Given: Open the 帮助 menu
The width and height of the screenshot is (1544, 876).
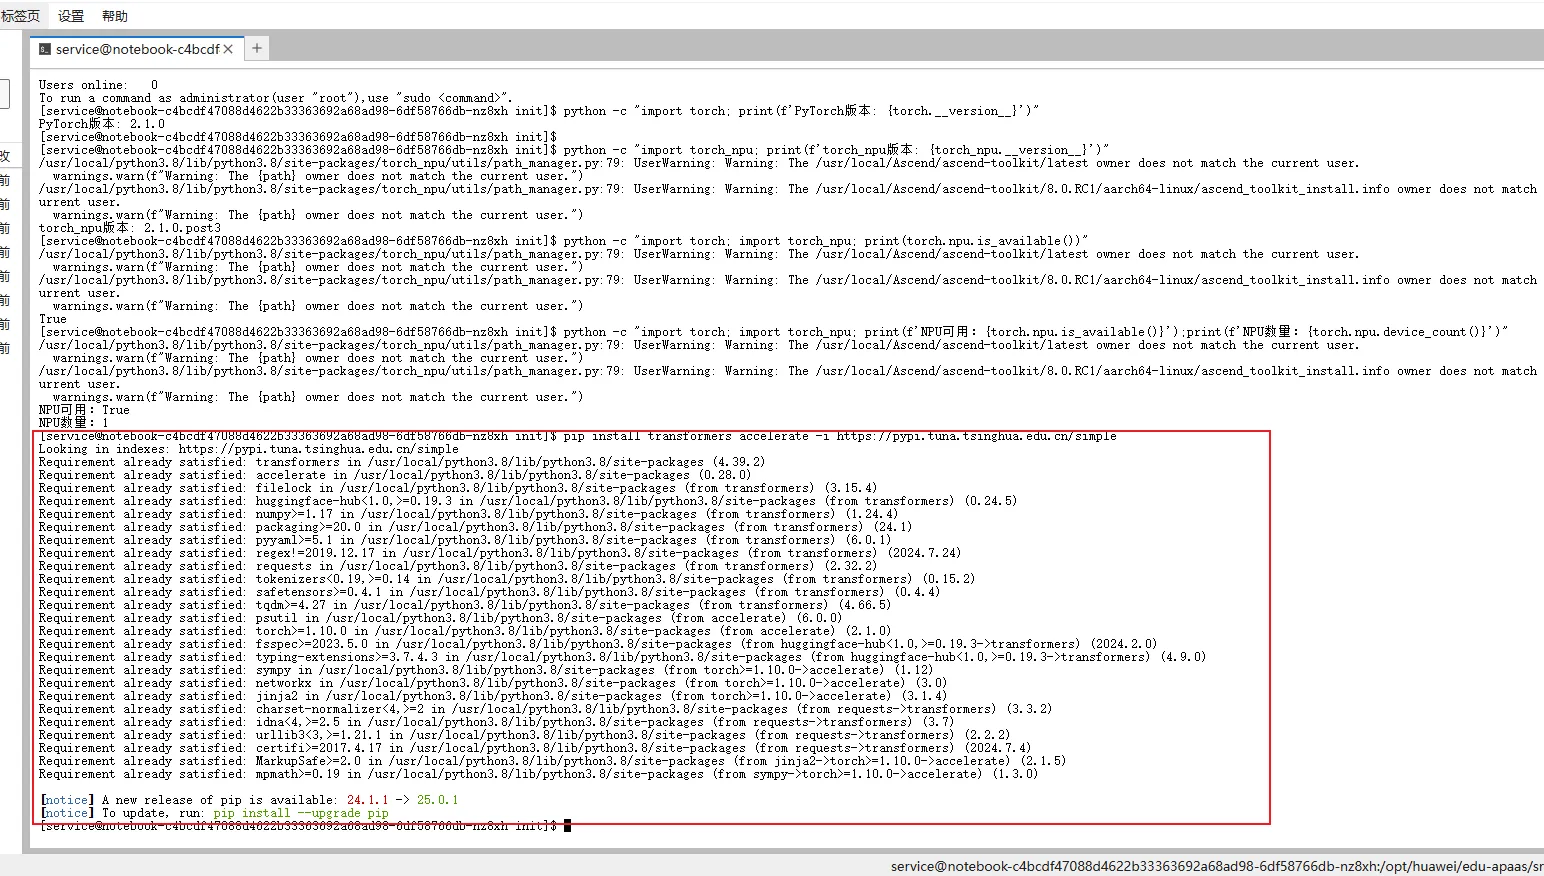Looking at the screenshot, I should (x=115, y=16).
